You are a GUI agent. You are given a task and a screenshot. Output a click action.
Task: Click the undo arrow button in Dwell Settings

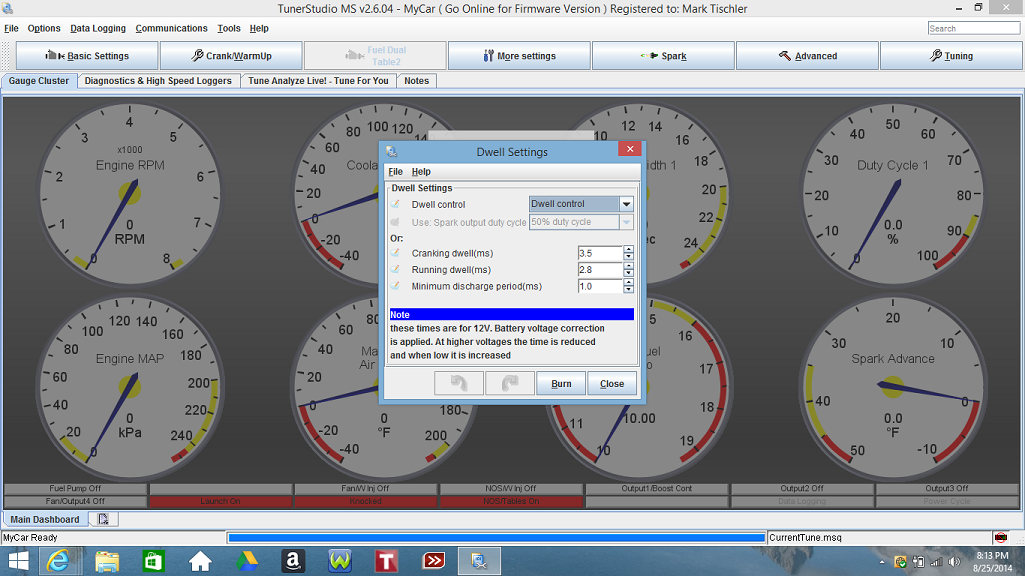tap(459, 383)
